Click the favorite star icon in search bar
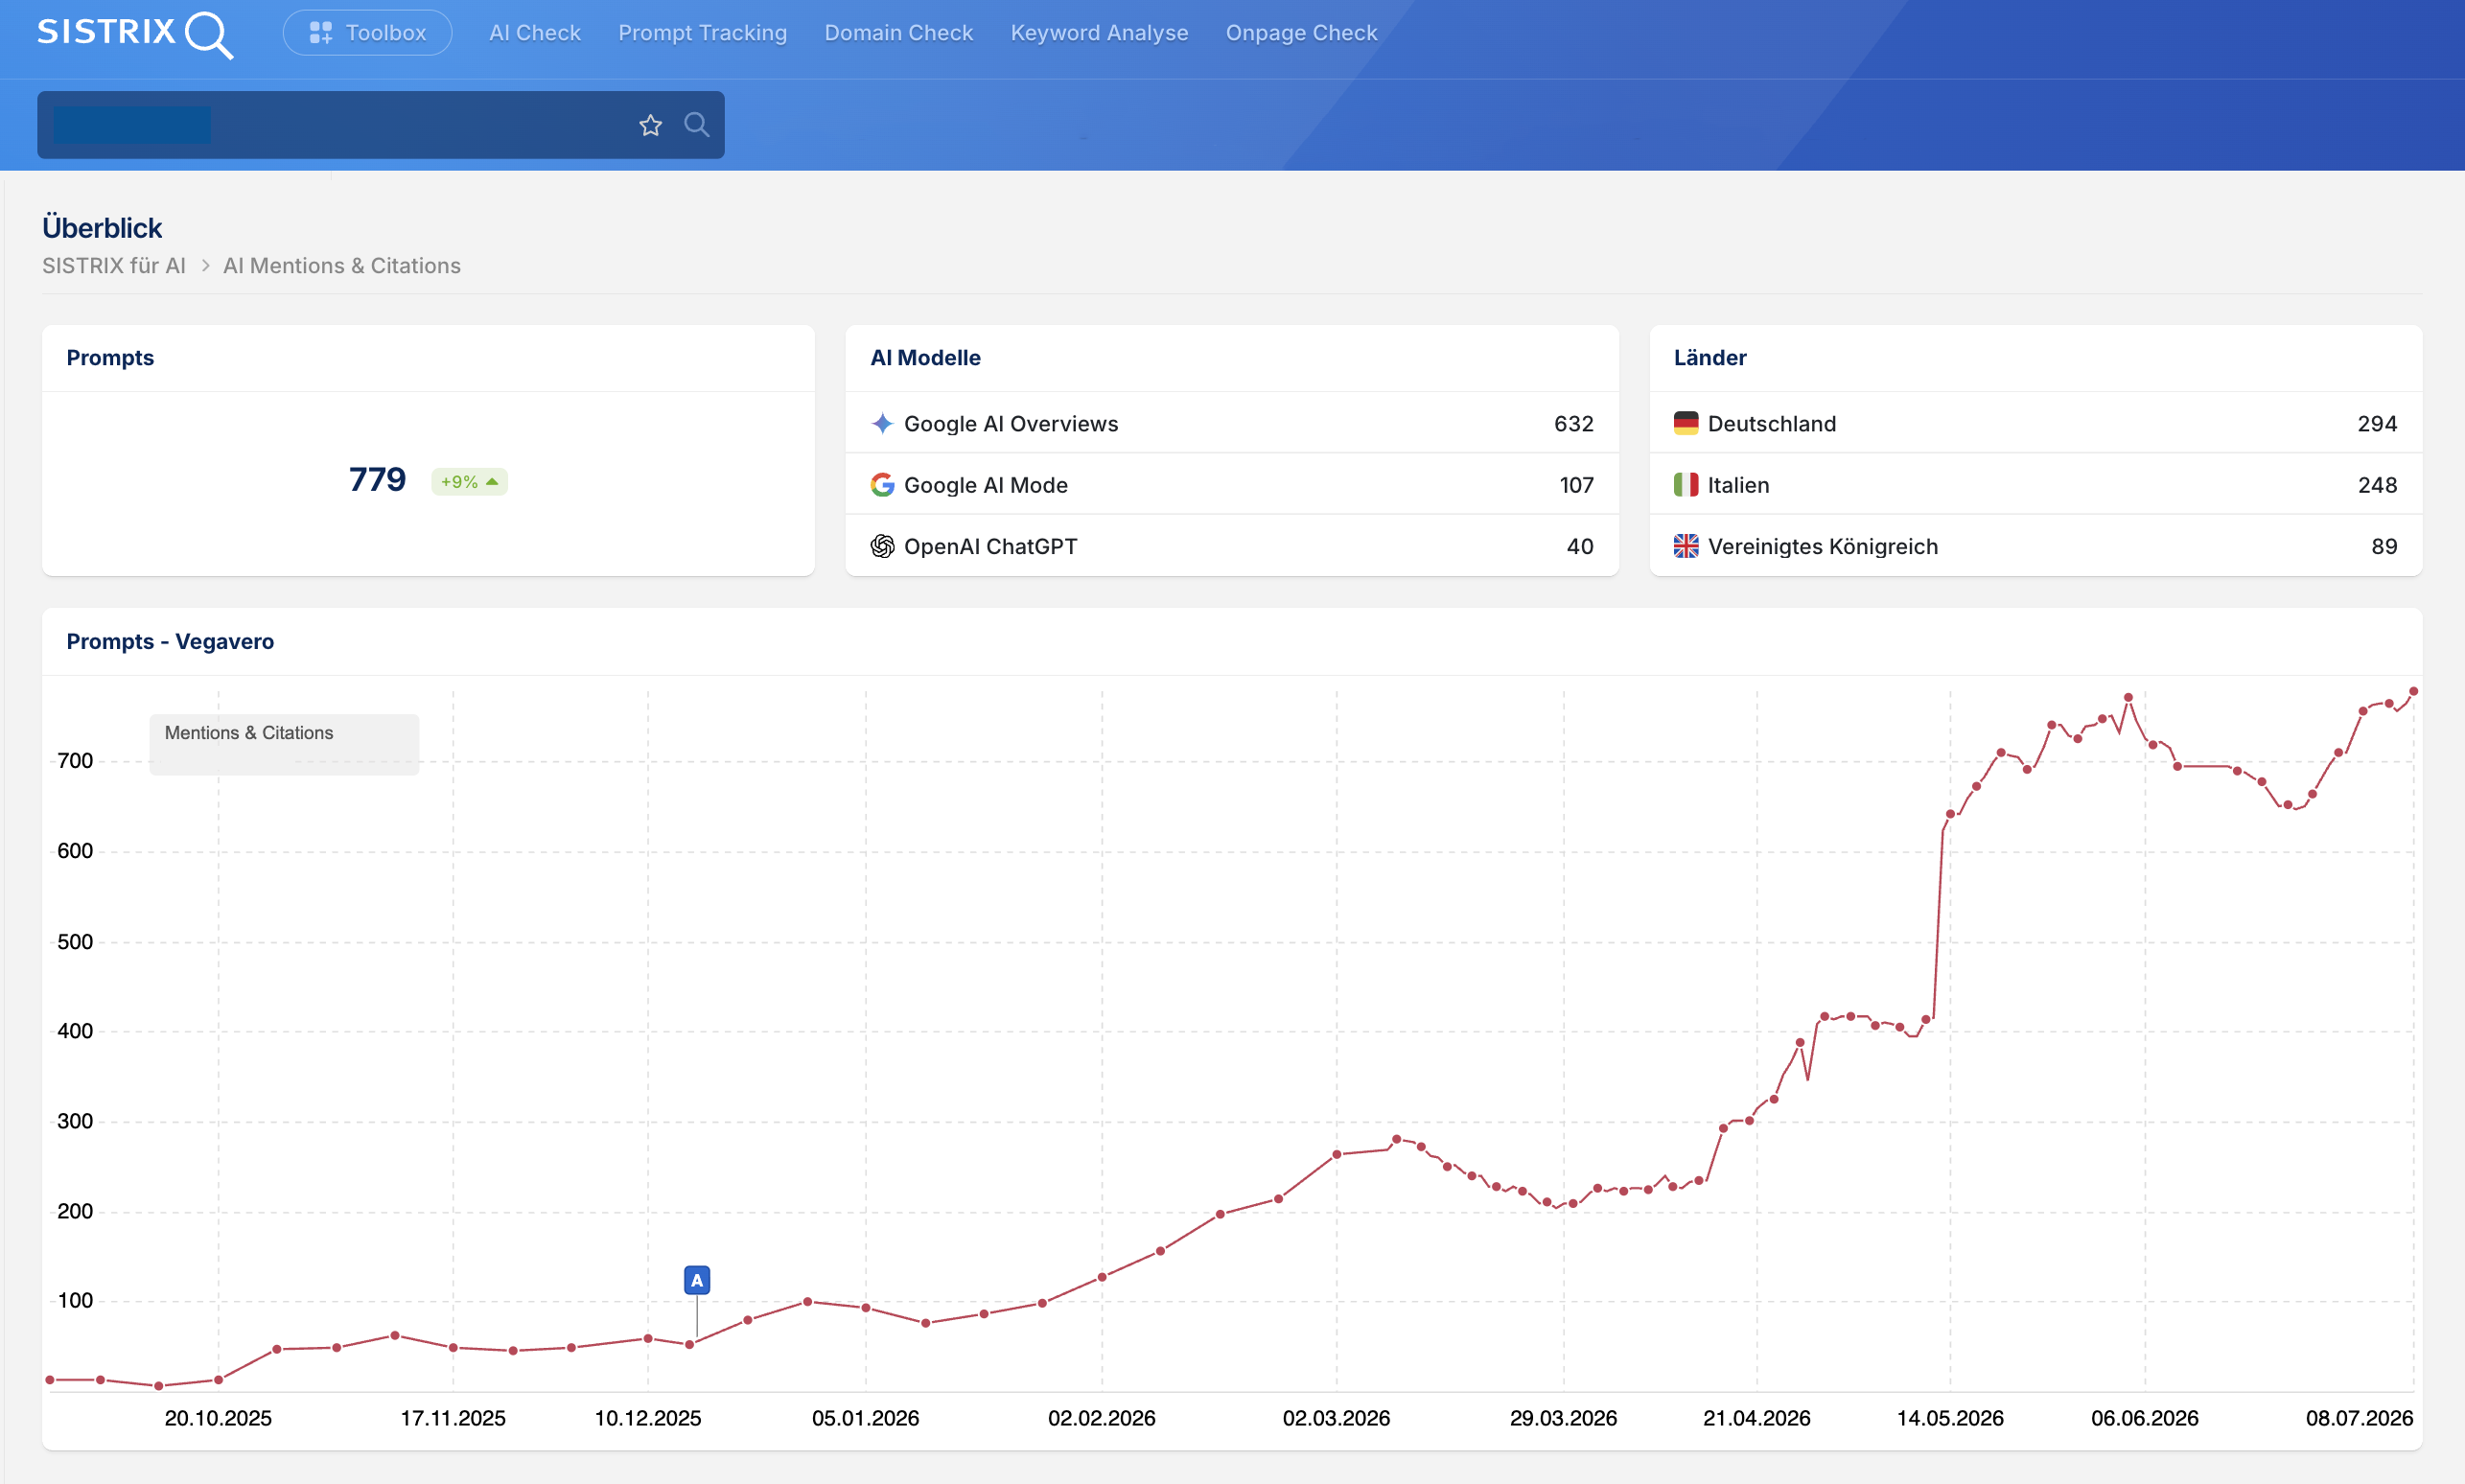Viewport: 2465px width, 1484px height. (650, 125)
